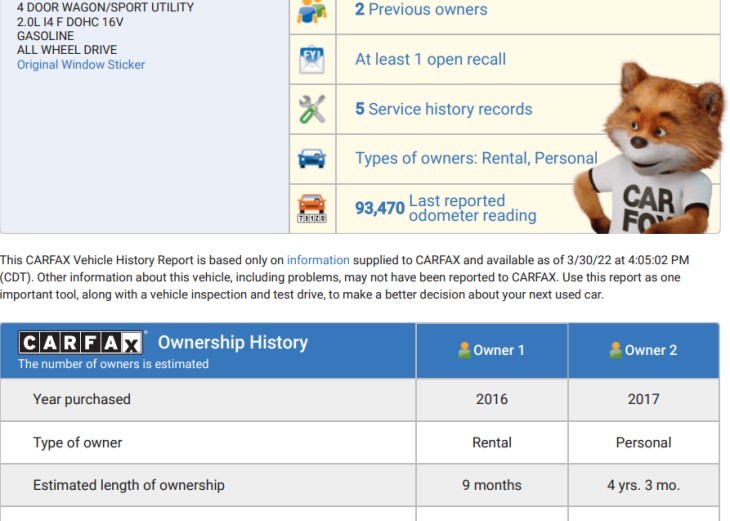
Task: Select Owner 2 year purchased 2017
Action: click(x=643, y=399)
